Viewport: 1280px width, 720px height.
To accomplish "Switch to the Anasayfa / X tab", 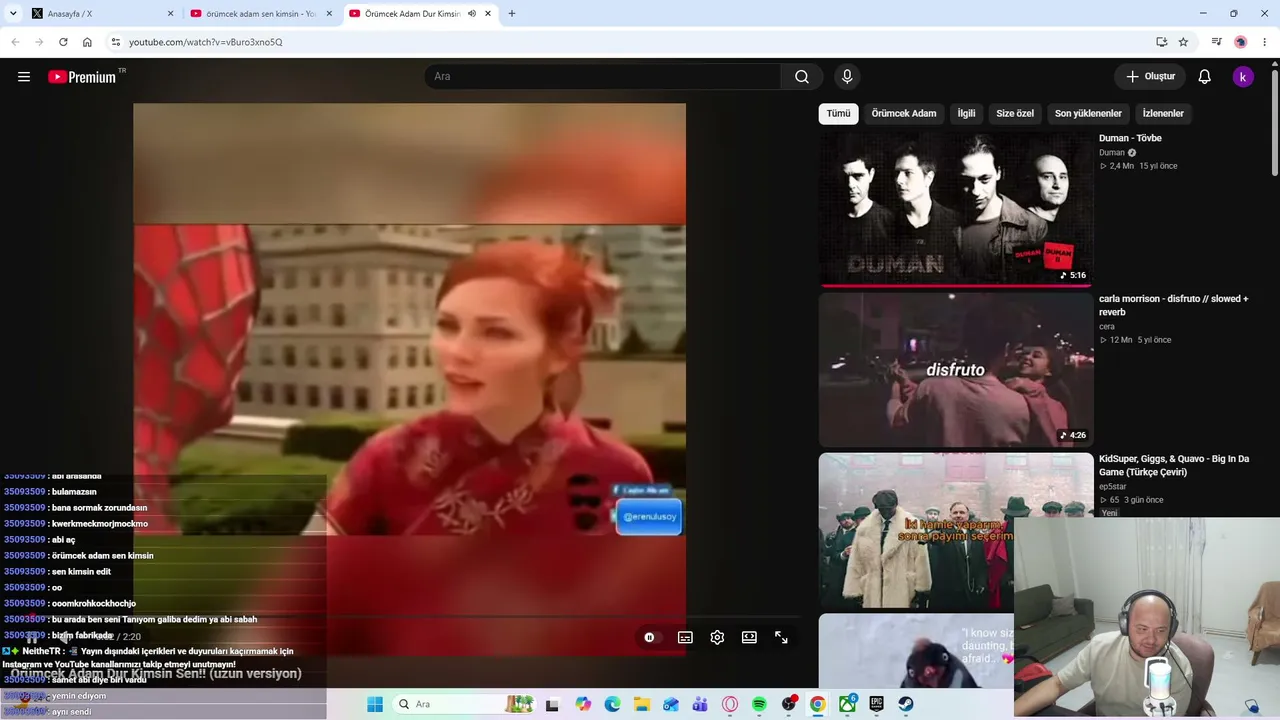I will tap(102, 14).
